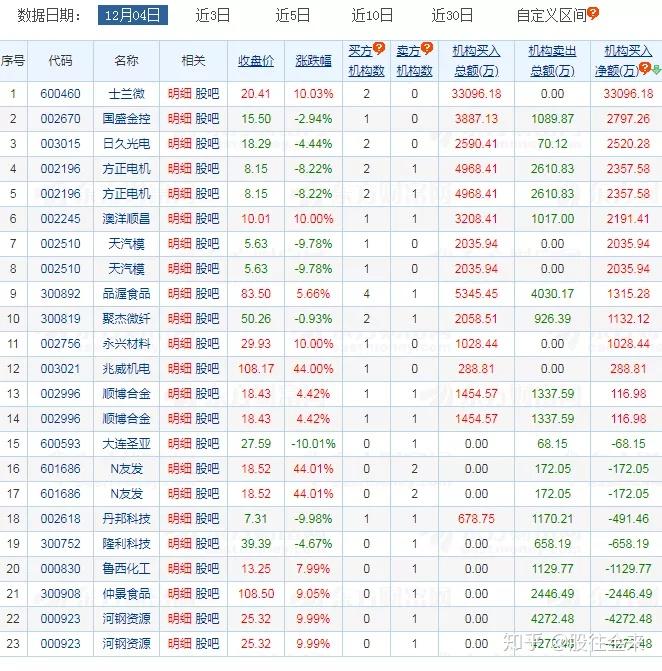
Task: Click stock name 鲁西化工
Action: [126, 569]
